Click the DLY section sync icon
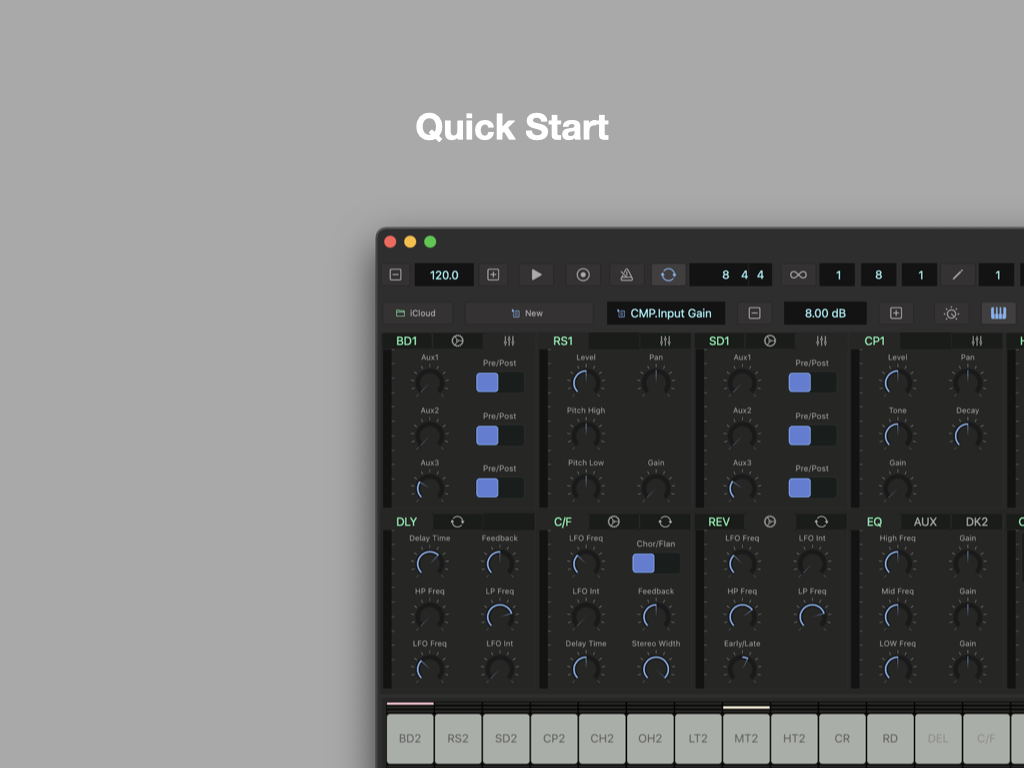Image resolution: width=1024 pixels, height=768 pixels. pos(457,522)
